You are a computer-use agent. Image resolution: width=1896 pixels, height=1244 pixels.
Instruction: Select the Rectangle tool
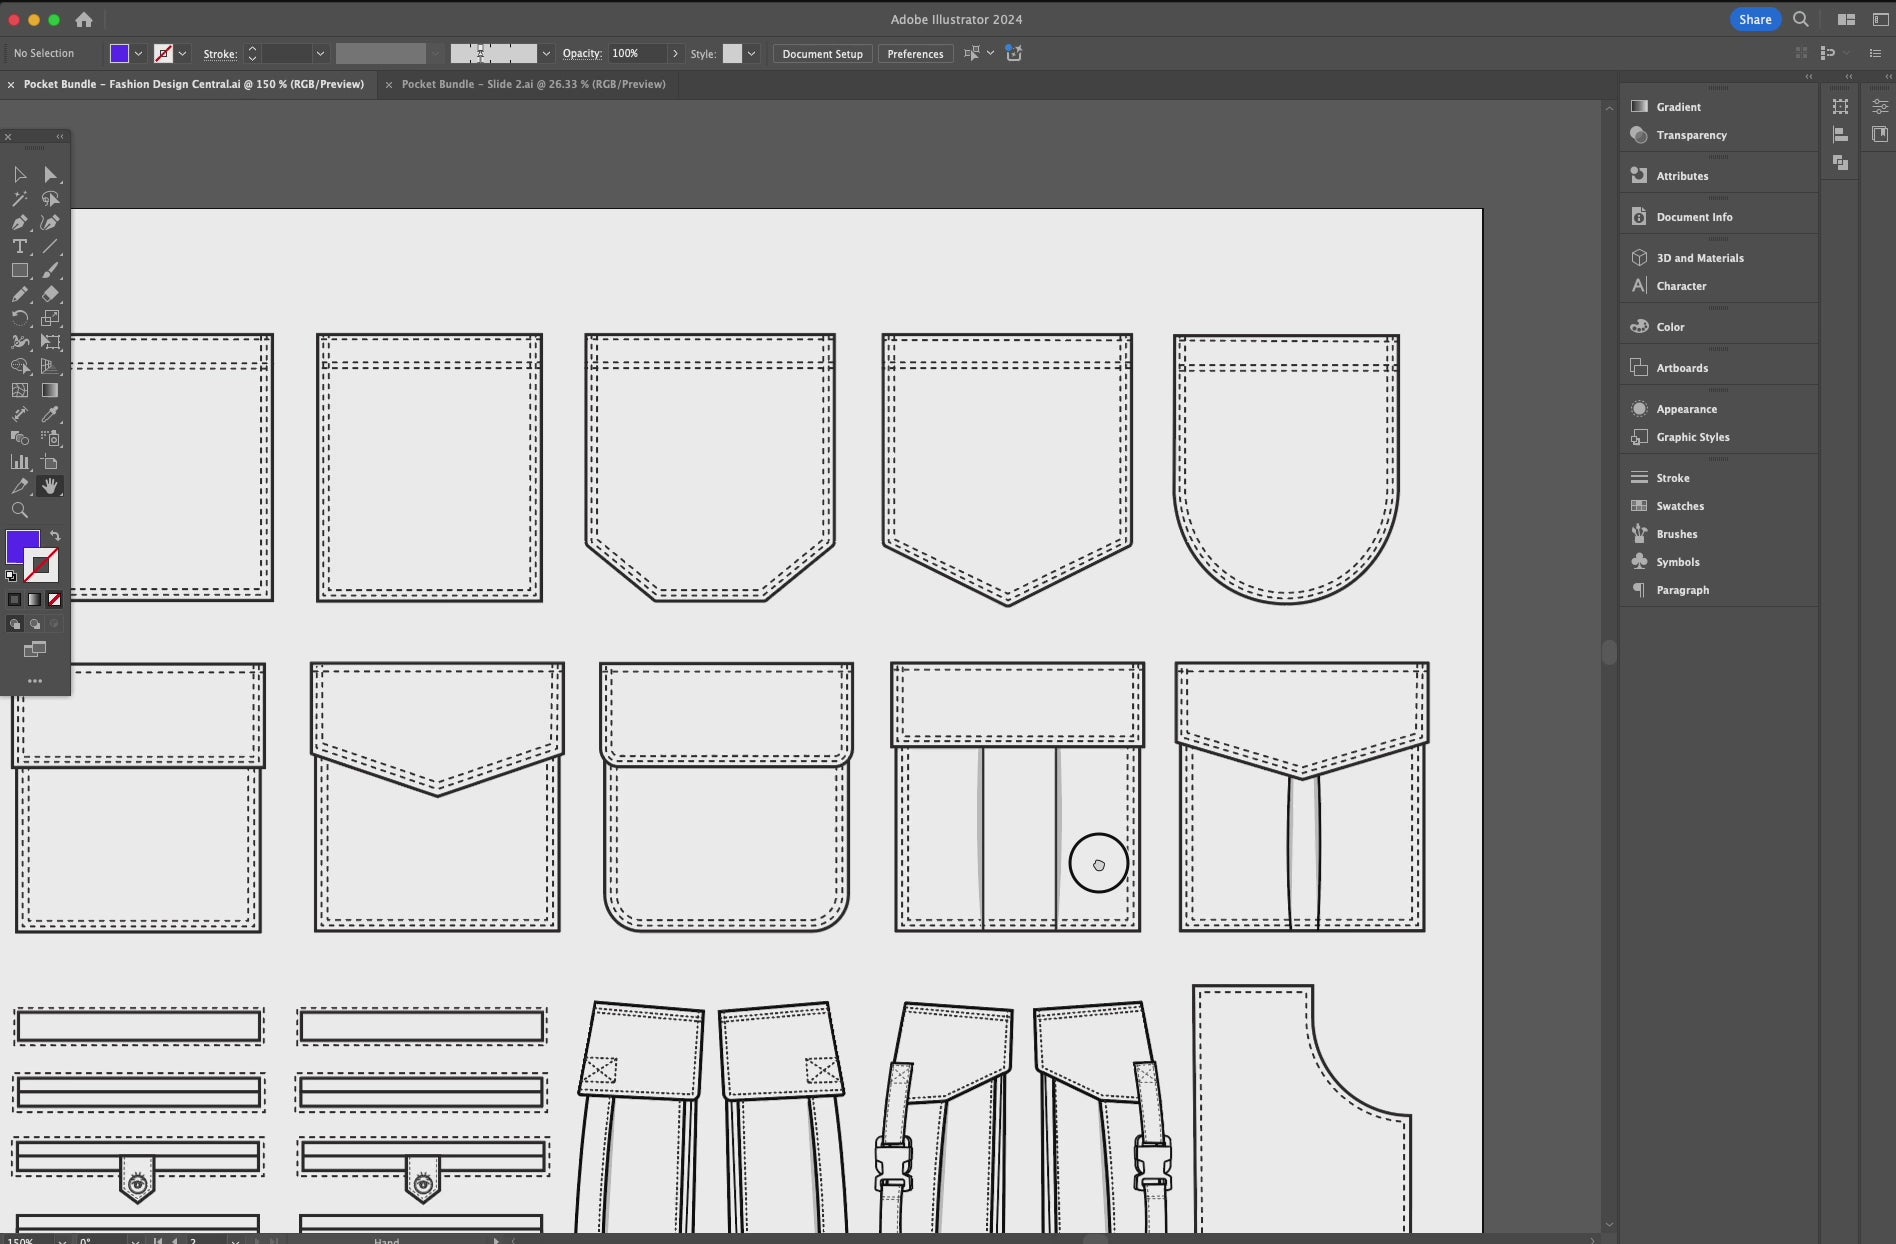click(x=19, y=270)
